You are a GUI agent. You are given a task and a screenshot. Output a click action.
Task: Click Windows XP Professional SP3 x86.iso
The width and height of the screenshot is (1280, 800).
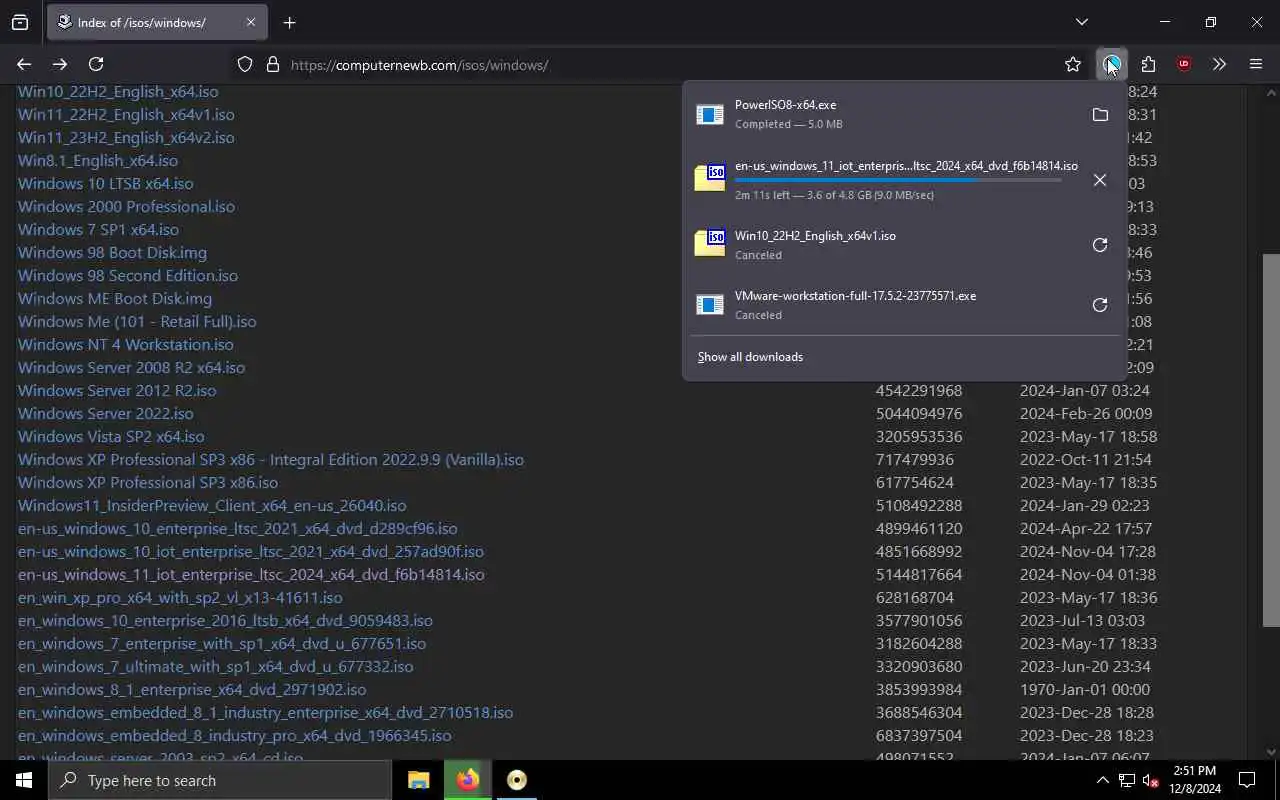coord(148,482)
